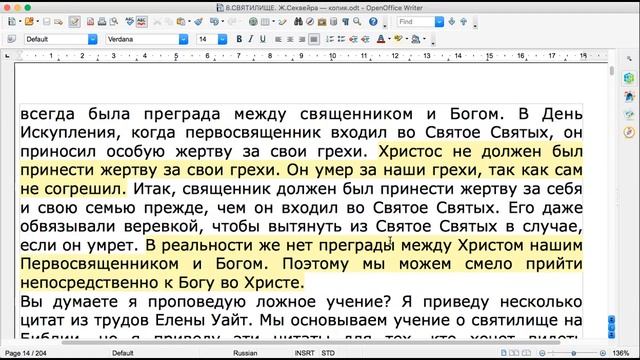The image size is (640, 360).
Task: Open Page Preview icon
Action: pyautogui.click(x=114, y=22)
